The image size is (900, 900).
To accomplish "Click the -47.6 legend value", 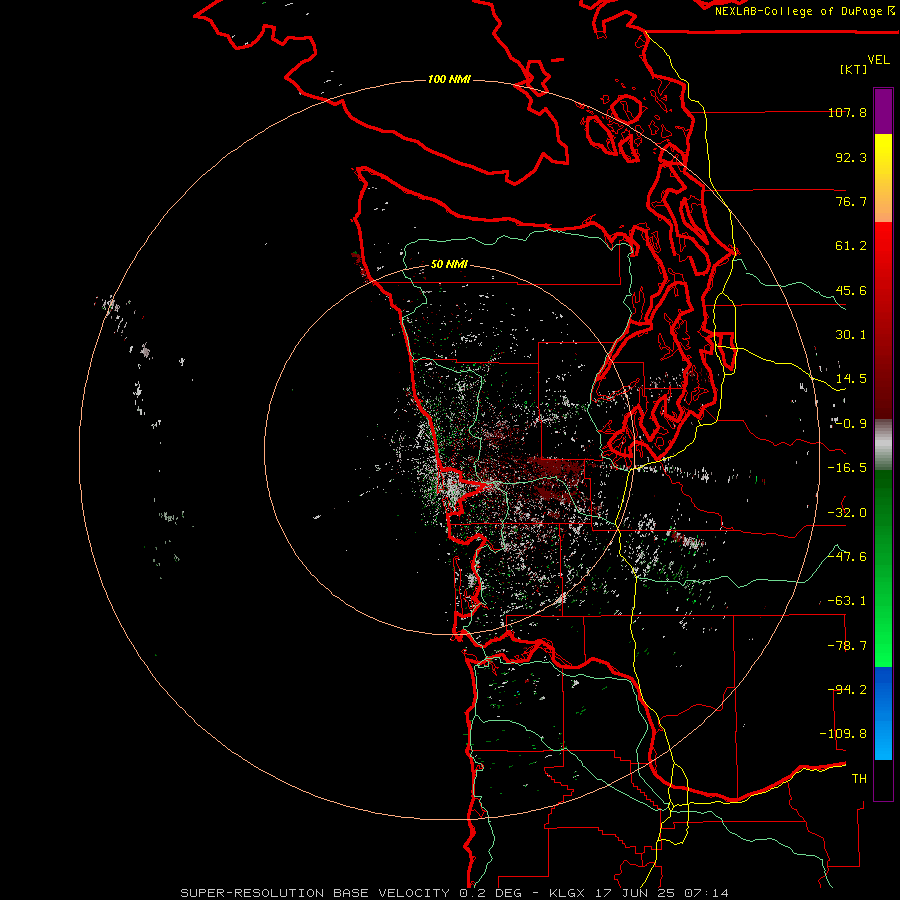I will point(847,557).
